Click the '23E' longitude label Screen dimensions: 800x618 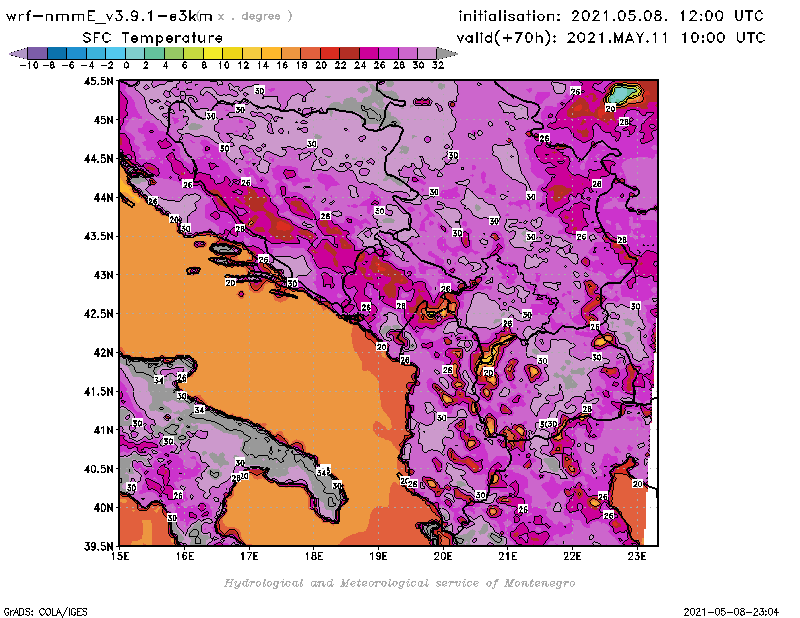point(637,556)
